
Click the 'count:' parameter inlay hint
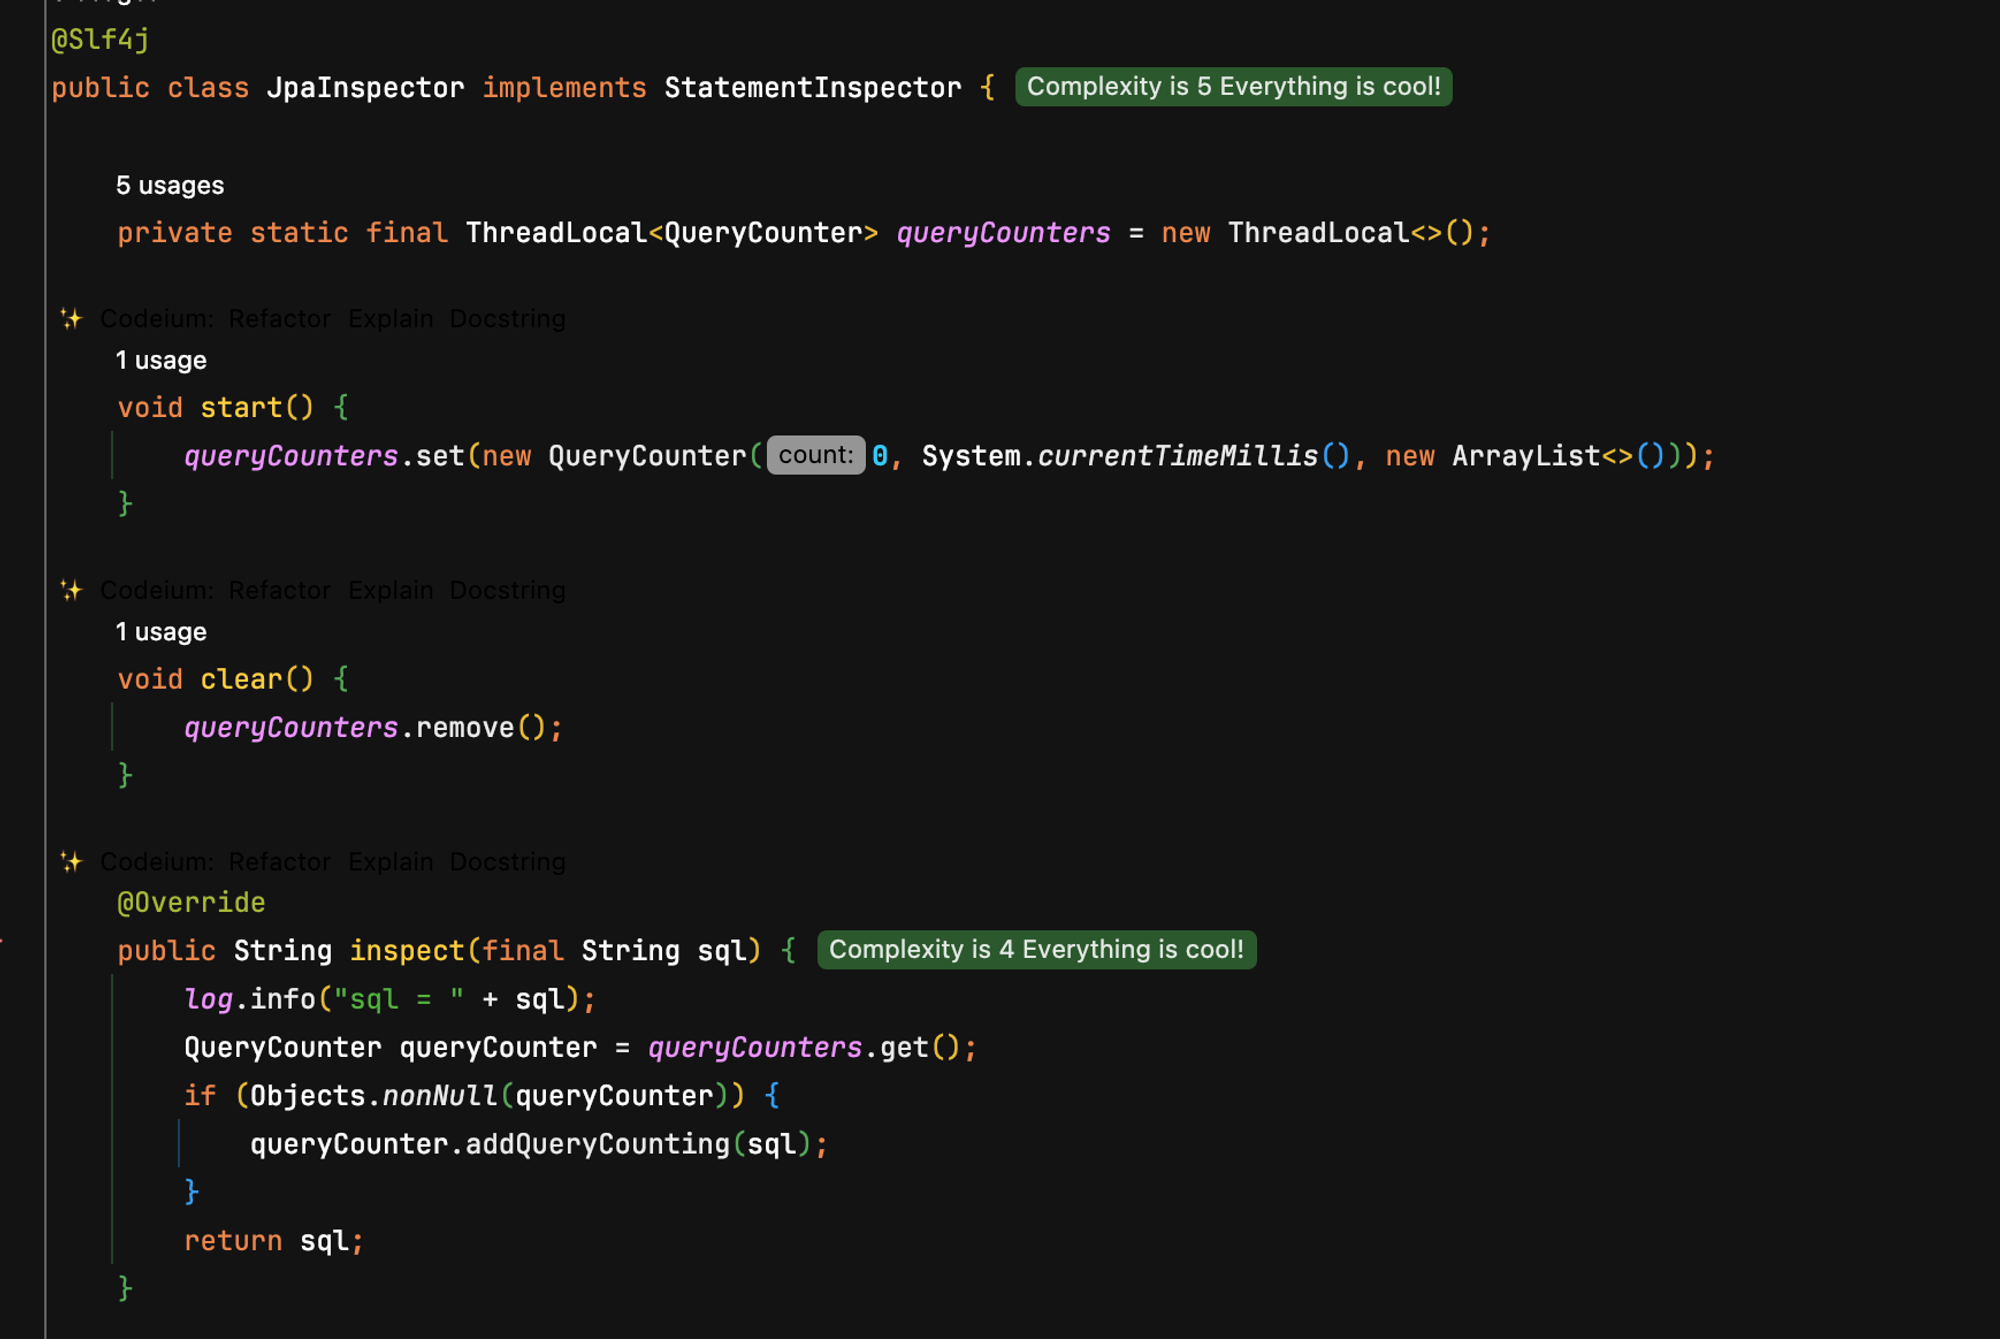pos(815,456)
